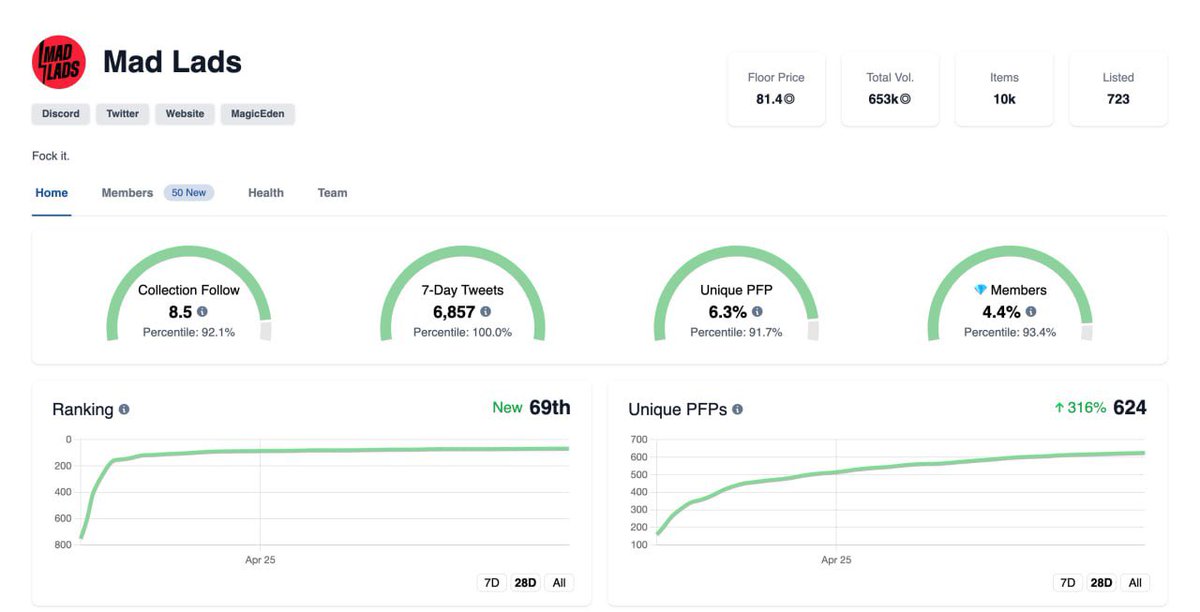Click the Total Vol. 653k card
Image resolution: width=1200 pixels, height=612 pixels.
coord(890,89)
